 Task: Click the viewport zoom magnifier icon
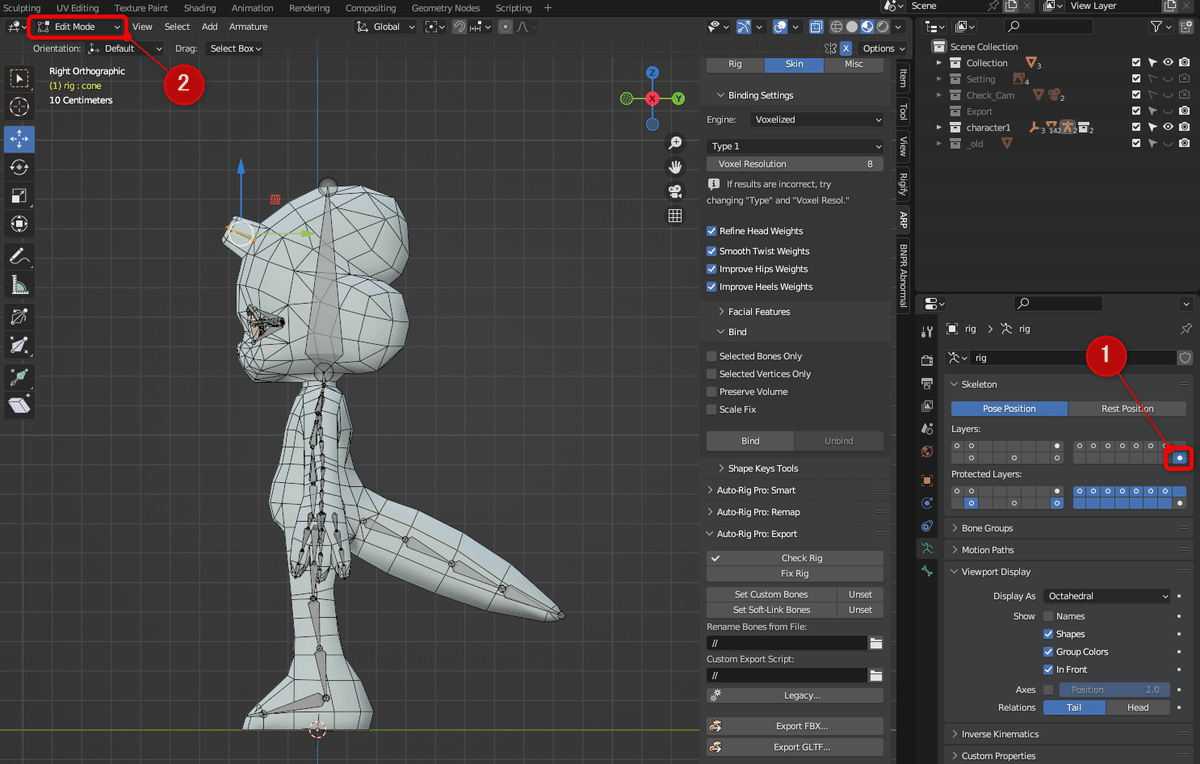pyautogui.click(x=675, y=143)
